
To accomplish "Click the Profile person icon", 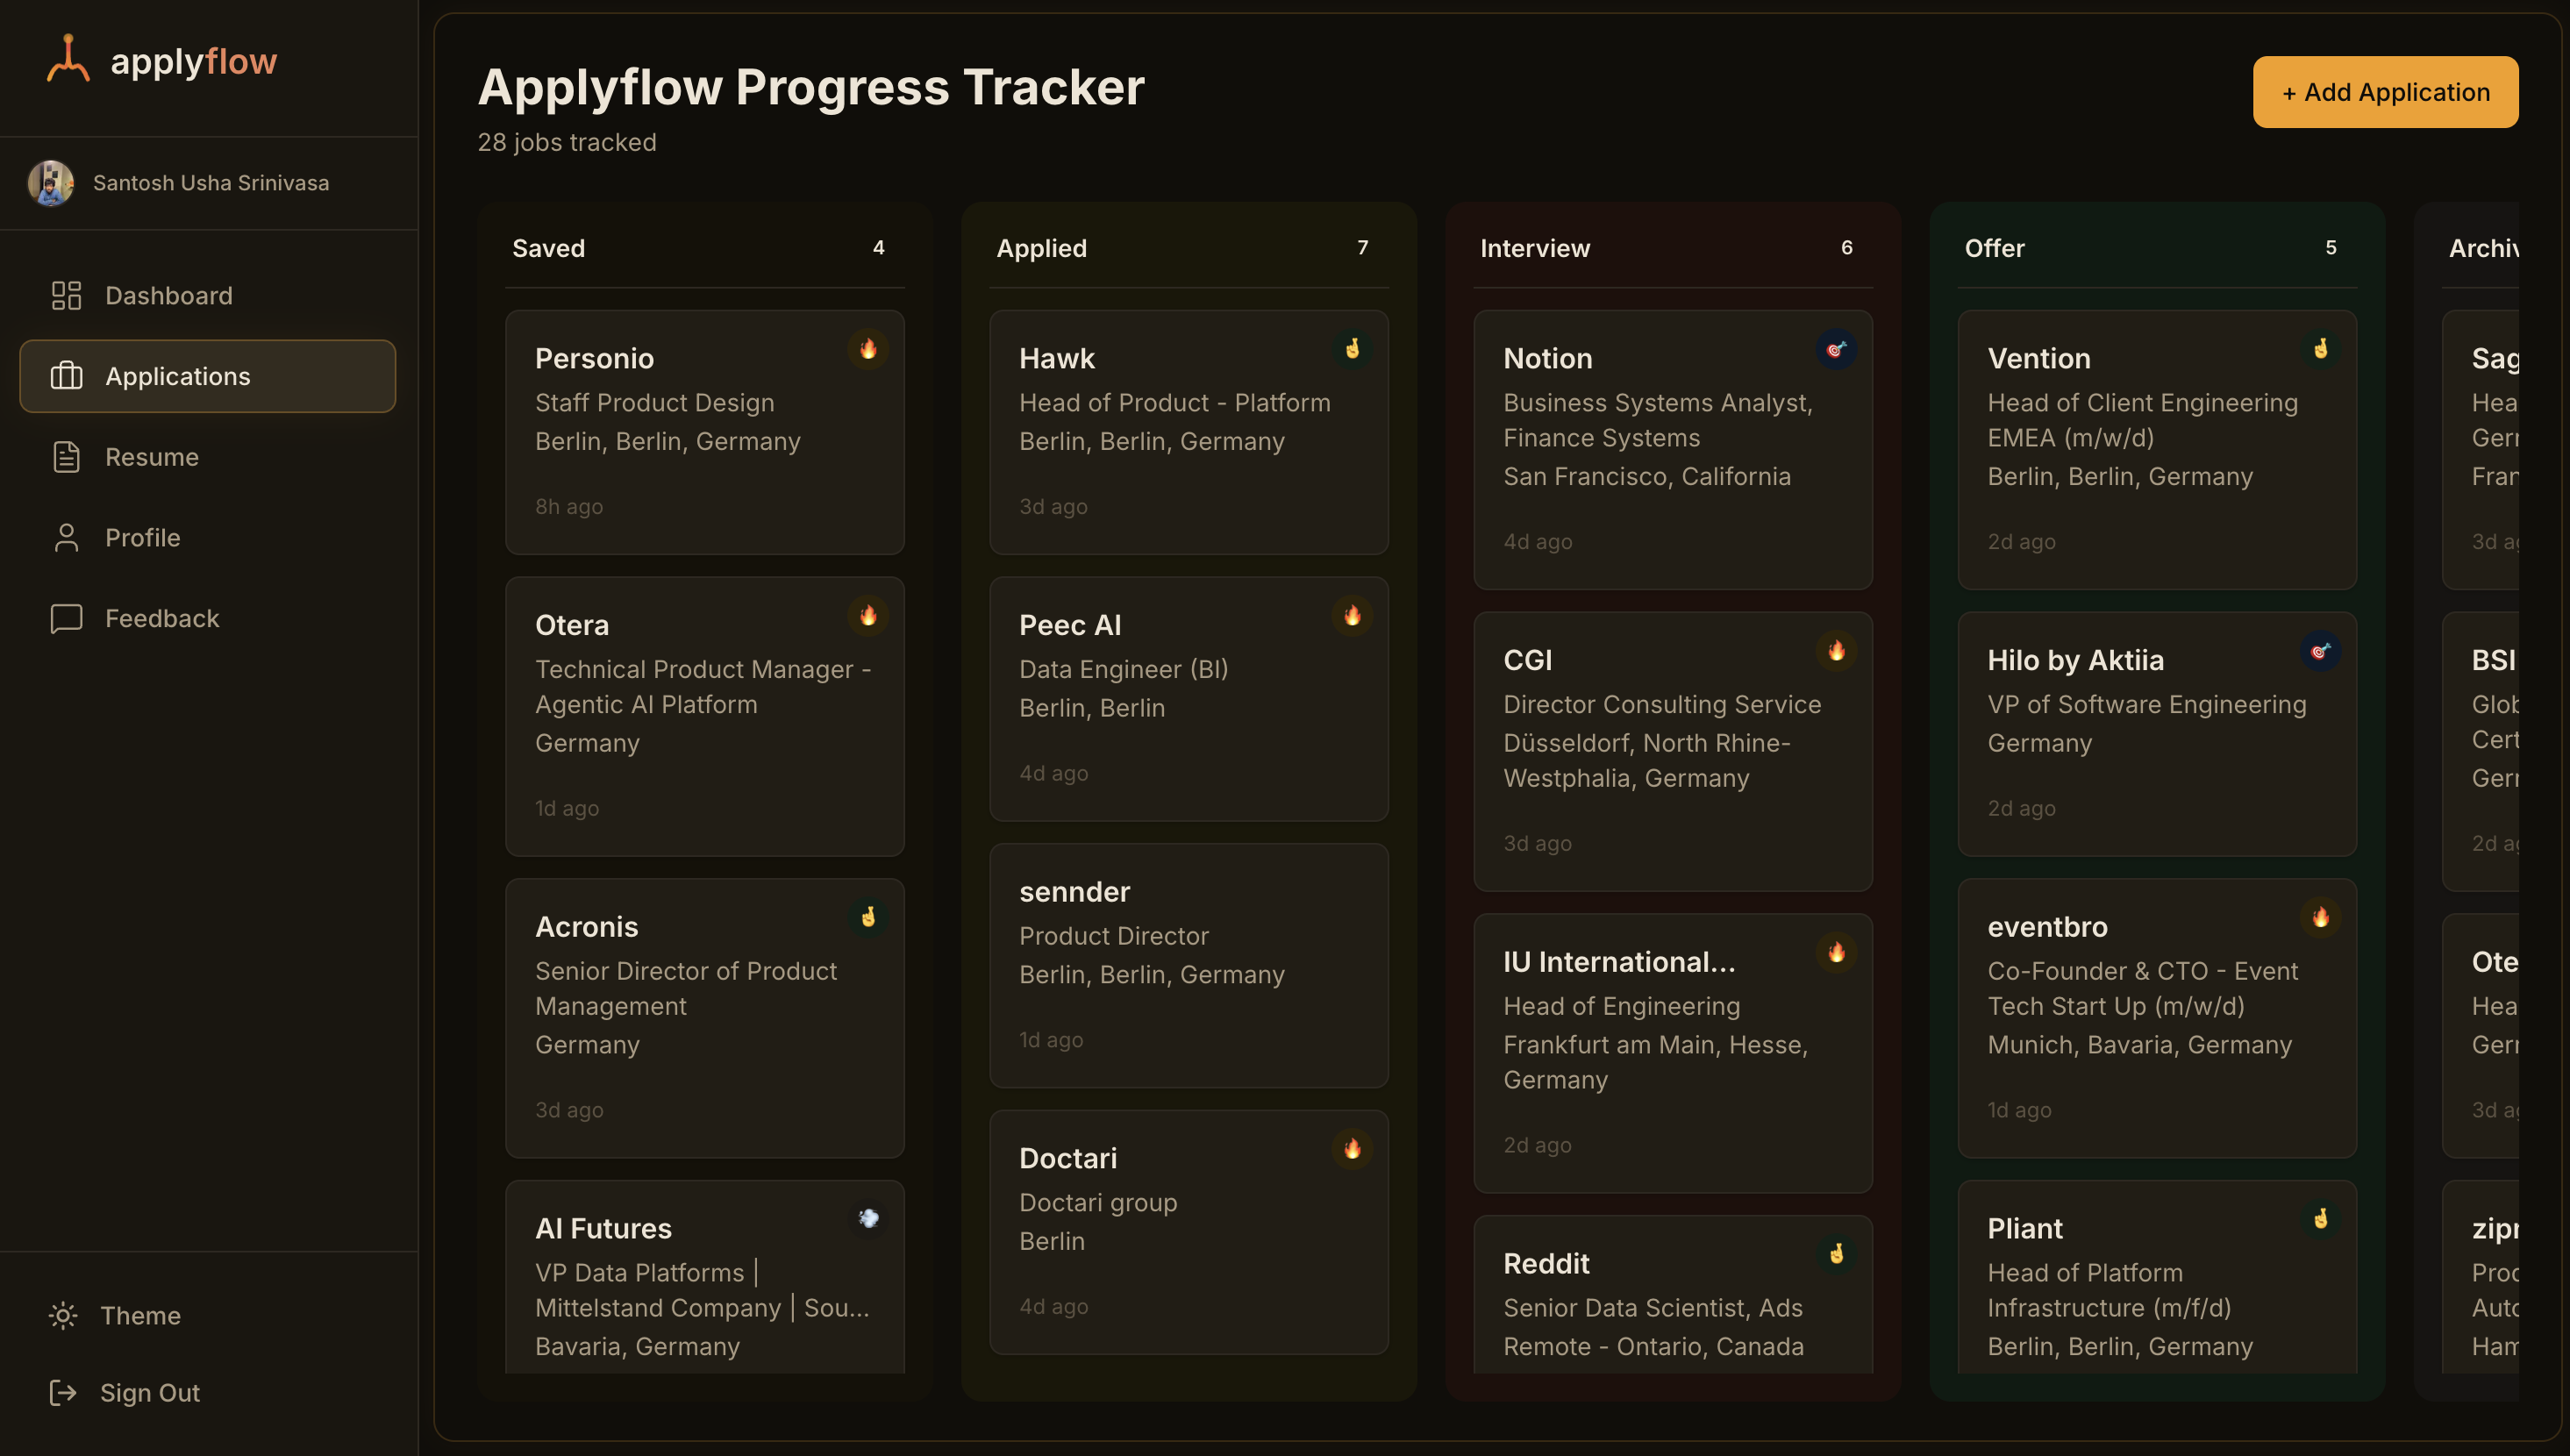I will pyautogui.click(x=65, y=537).
